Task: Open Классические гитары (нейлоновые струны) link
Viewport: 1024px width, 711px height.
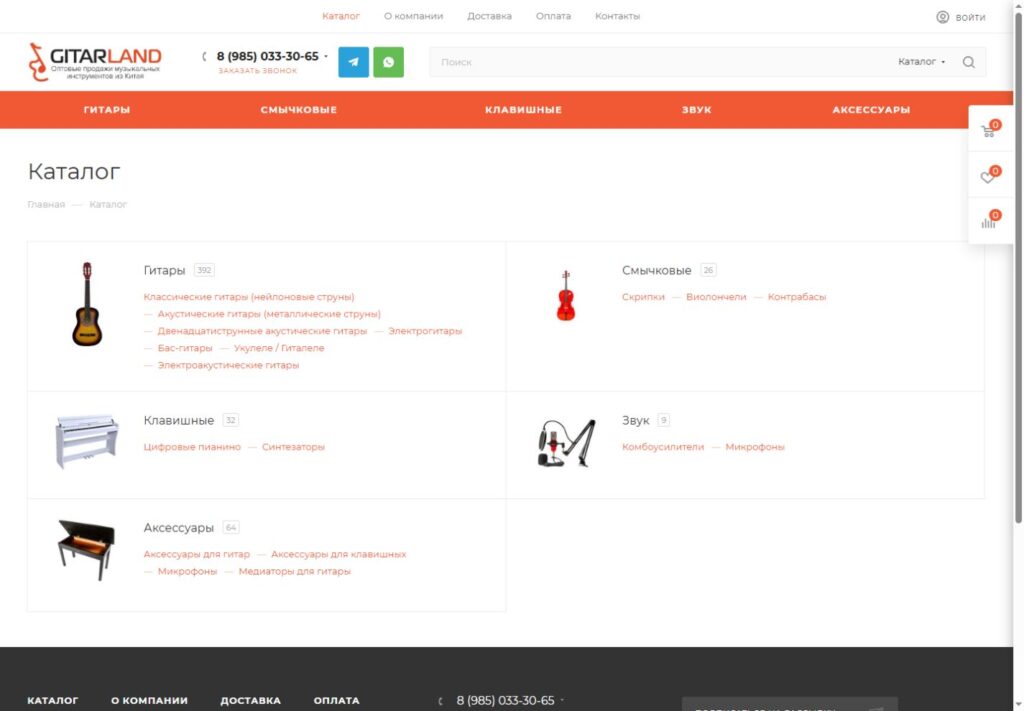Action: (249, 297)
